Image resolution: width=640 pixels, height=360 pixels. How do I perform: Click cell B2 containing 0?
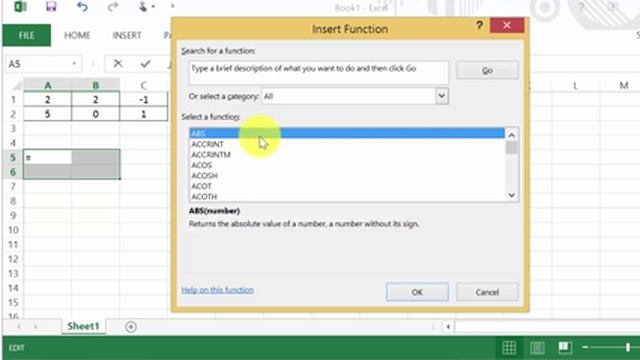click(x=96, y=114)
